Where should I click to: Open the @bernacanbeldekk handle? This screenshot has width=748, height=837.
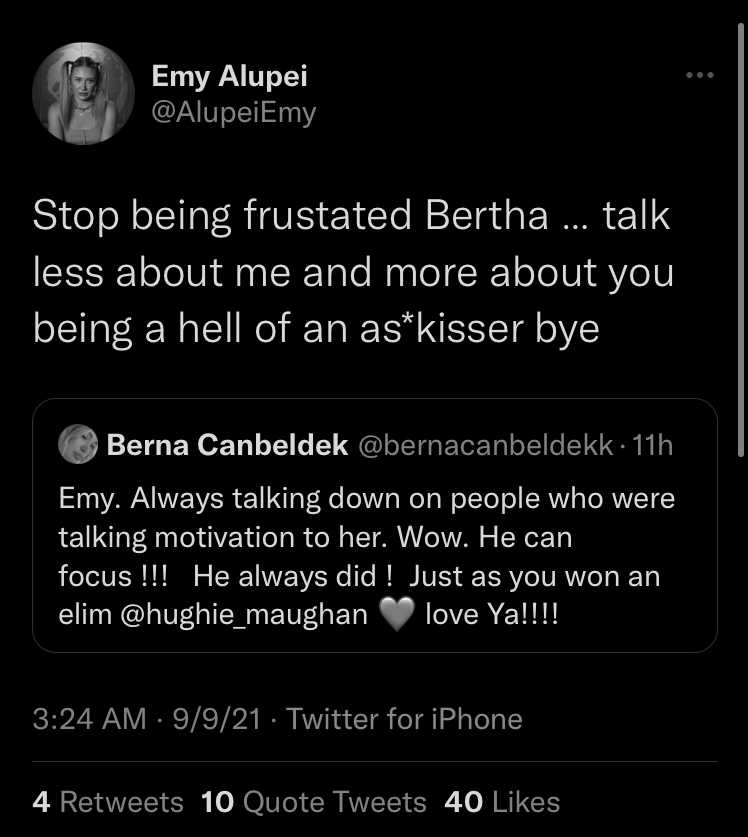click(x=486, y=445)
